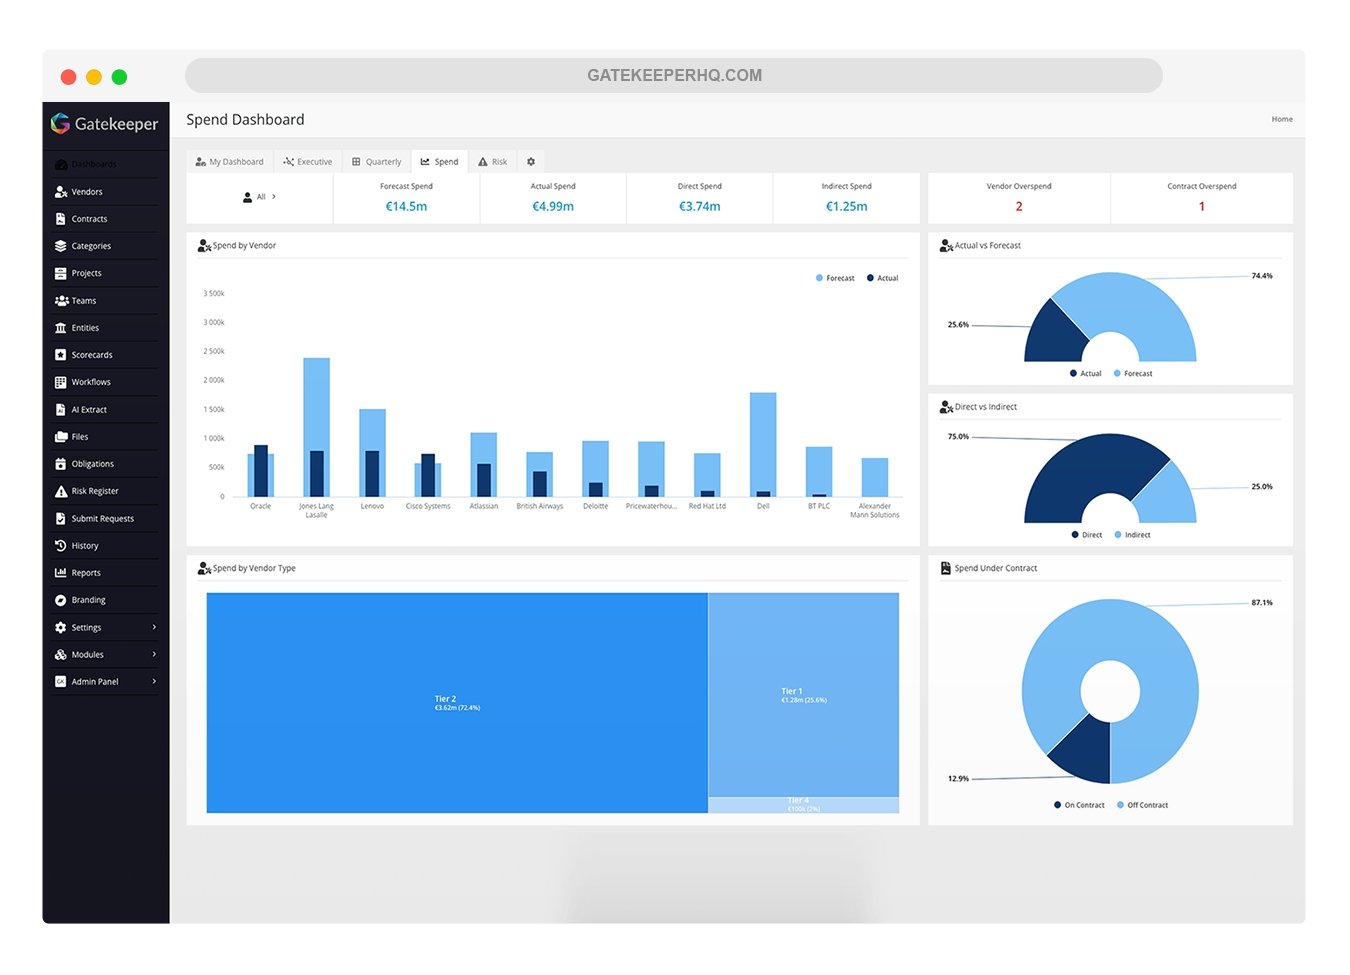
Task: Open the Risk Register from the sidebar
Action: pyautogui.click(x=92, y=490)
